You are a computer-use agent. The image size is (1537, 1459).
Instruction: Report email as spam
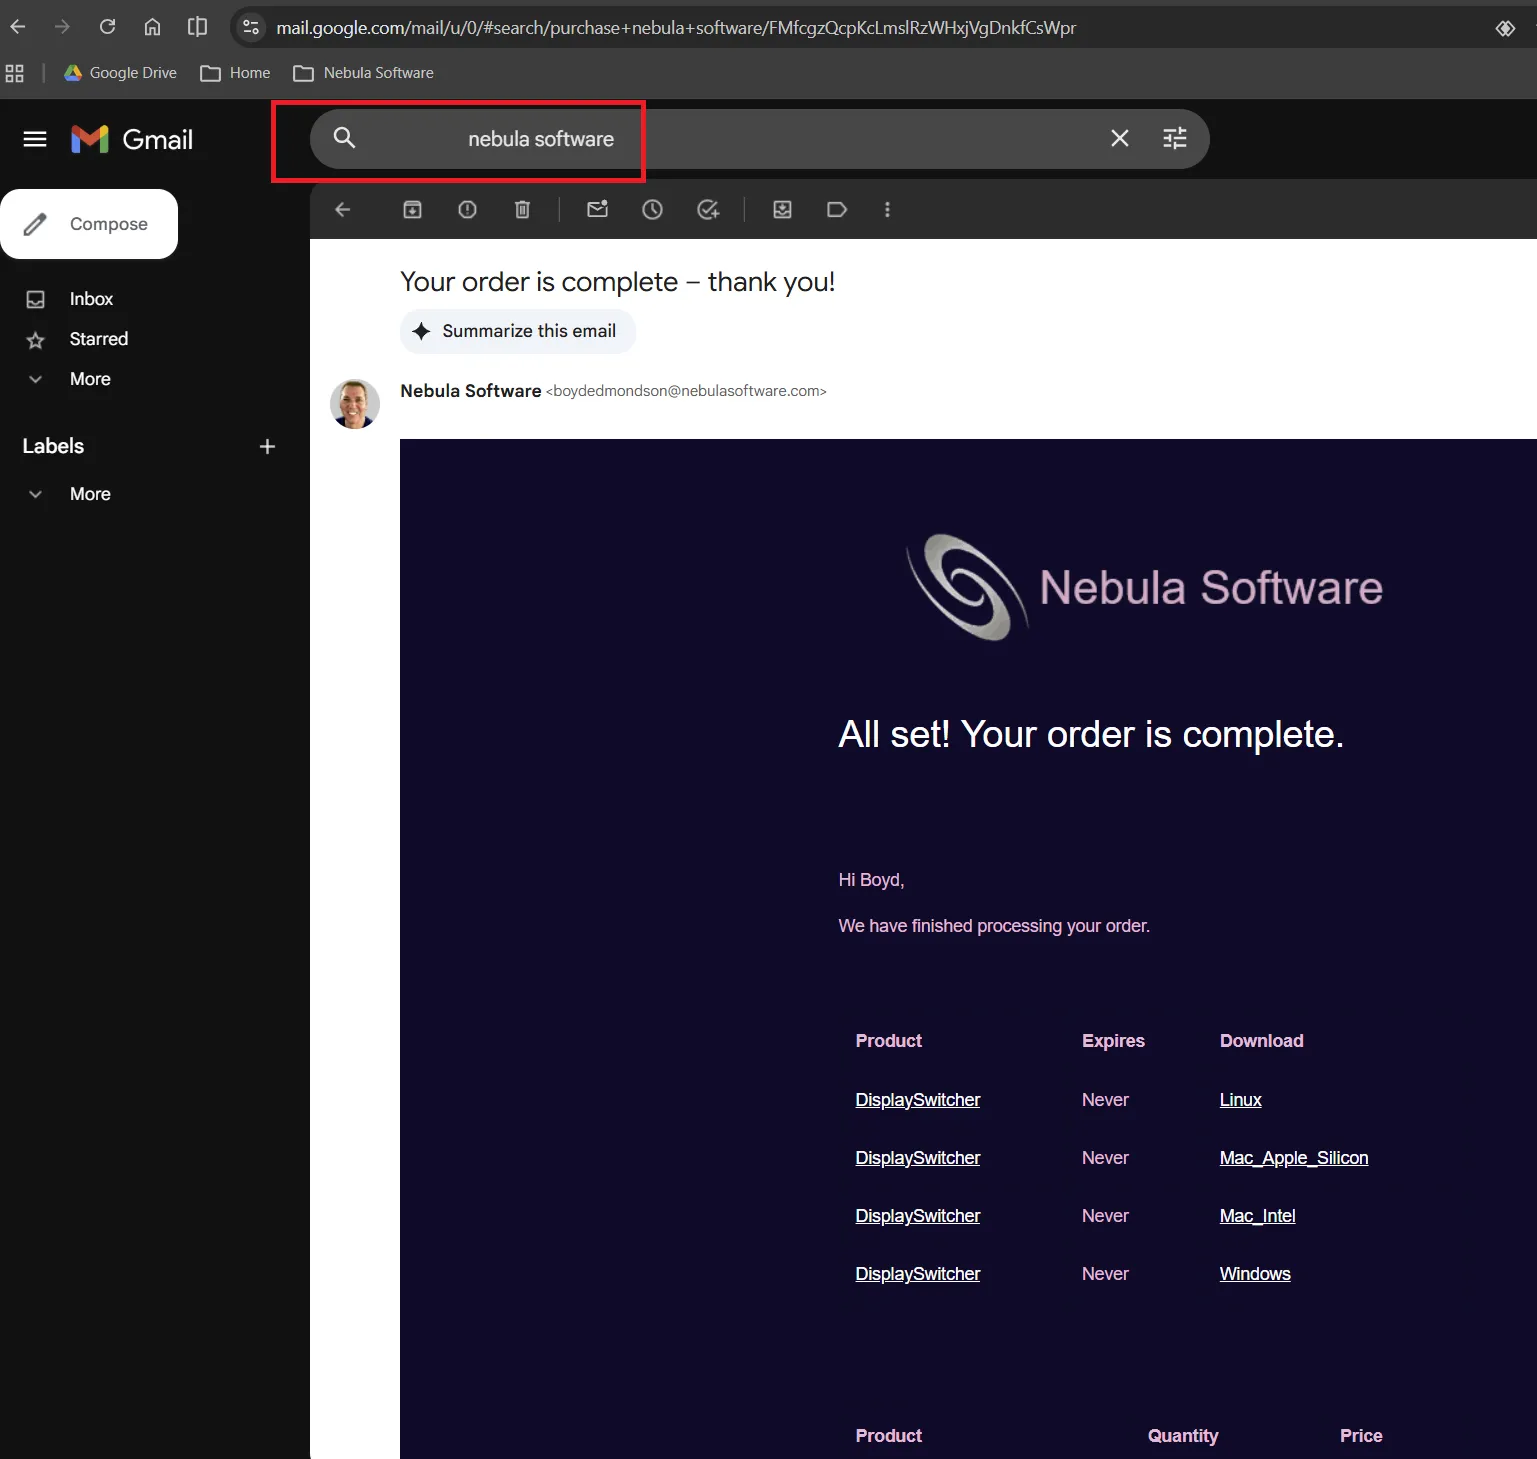(467, 210)
